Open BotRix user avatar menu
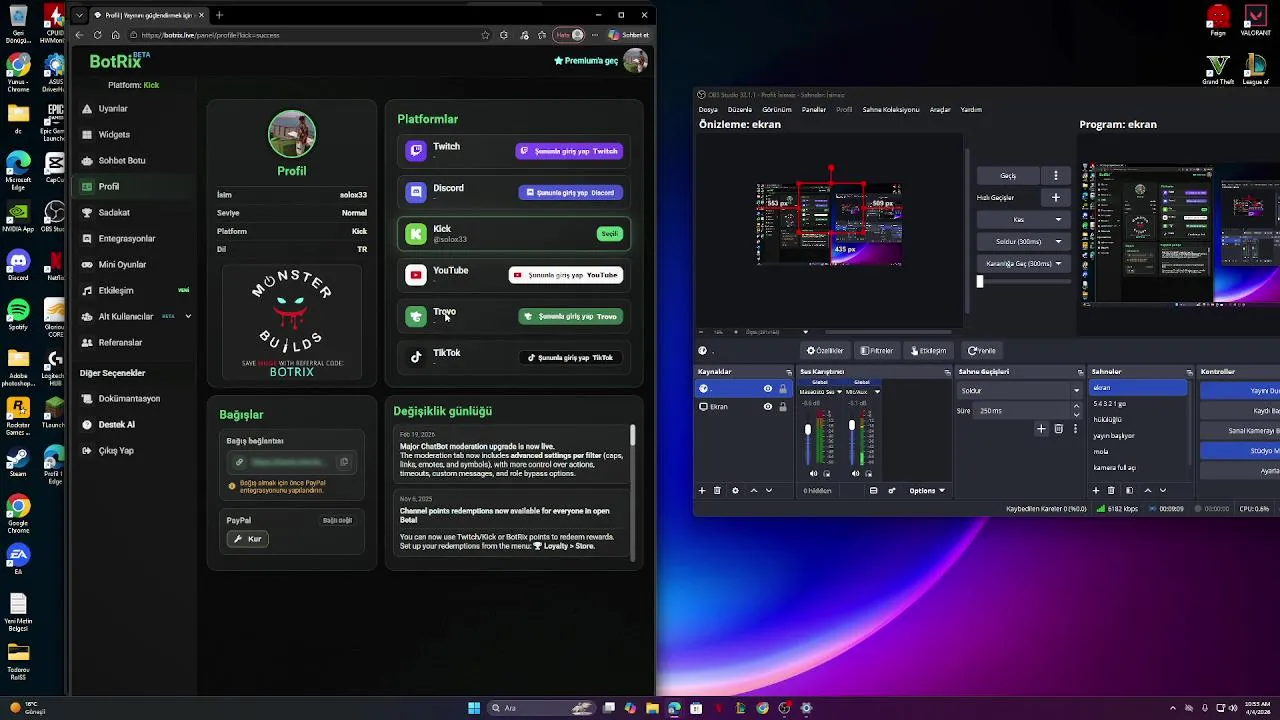This screenshot has width=1280, height=720. click(635, 61)
